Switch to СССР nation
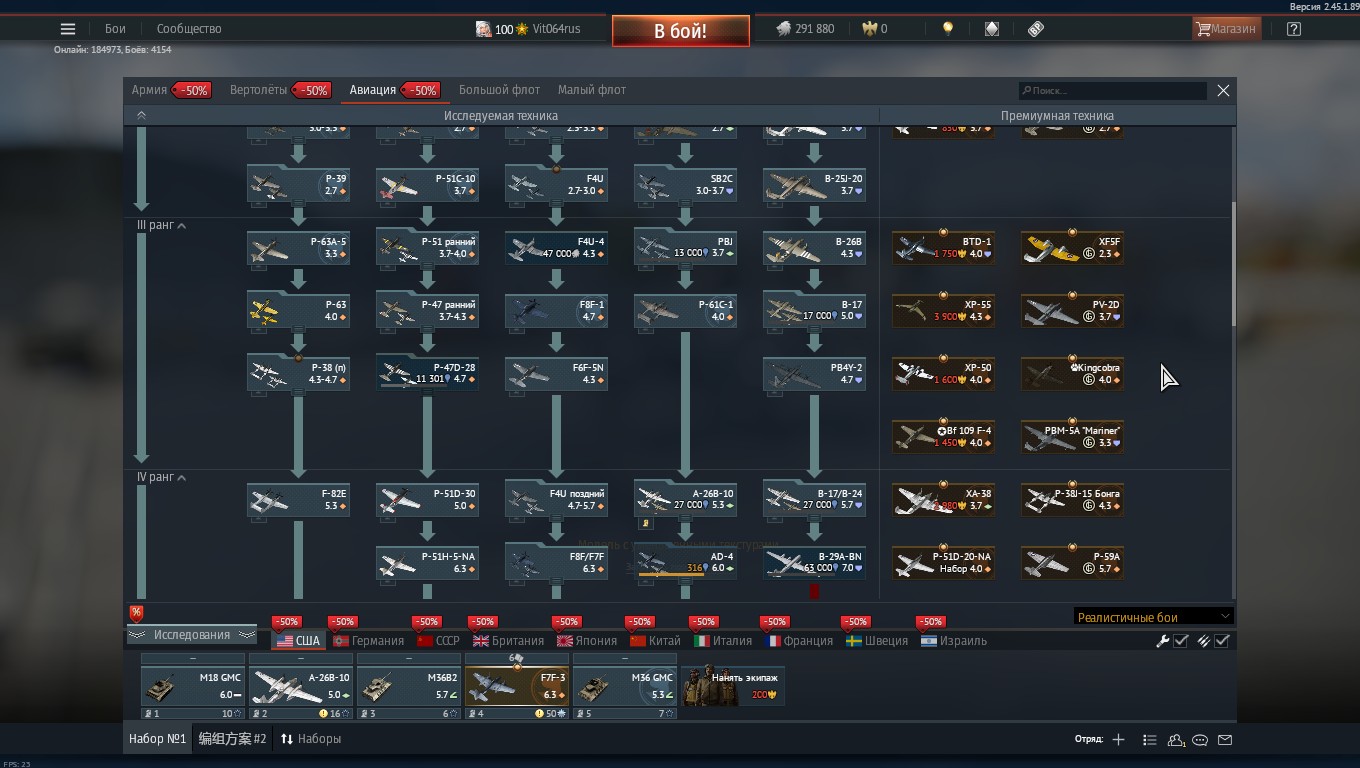The image size is (1360, 768). coord(438,641)
